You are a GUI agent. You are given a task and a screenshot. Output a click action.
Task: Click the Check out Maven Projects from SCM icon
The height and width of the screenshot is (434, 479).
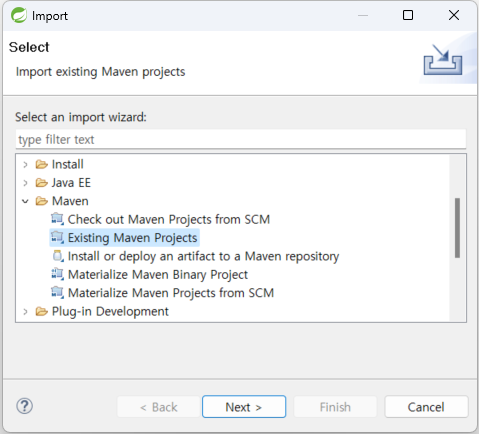[57, 219]
